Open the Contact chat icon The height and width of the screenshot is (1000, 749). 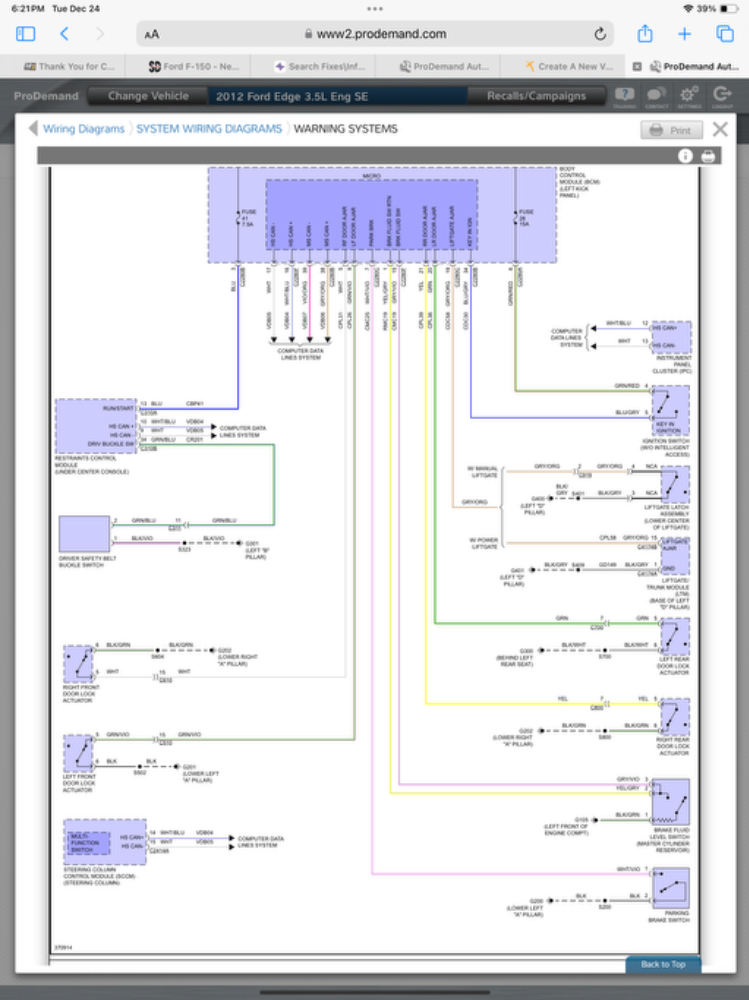(x=656, y=97)
